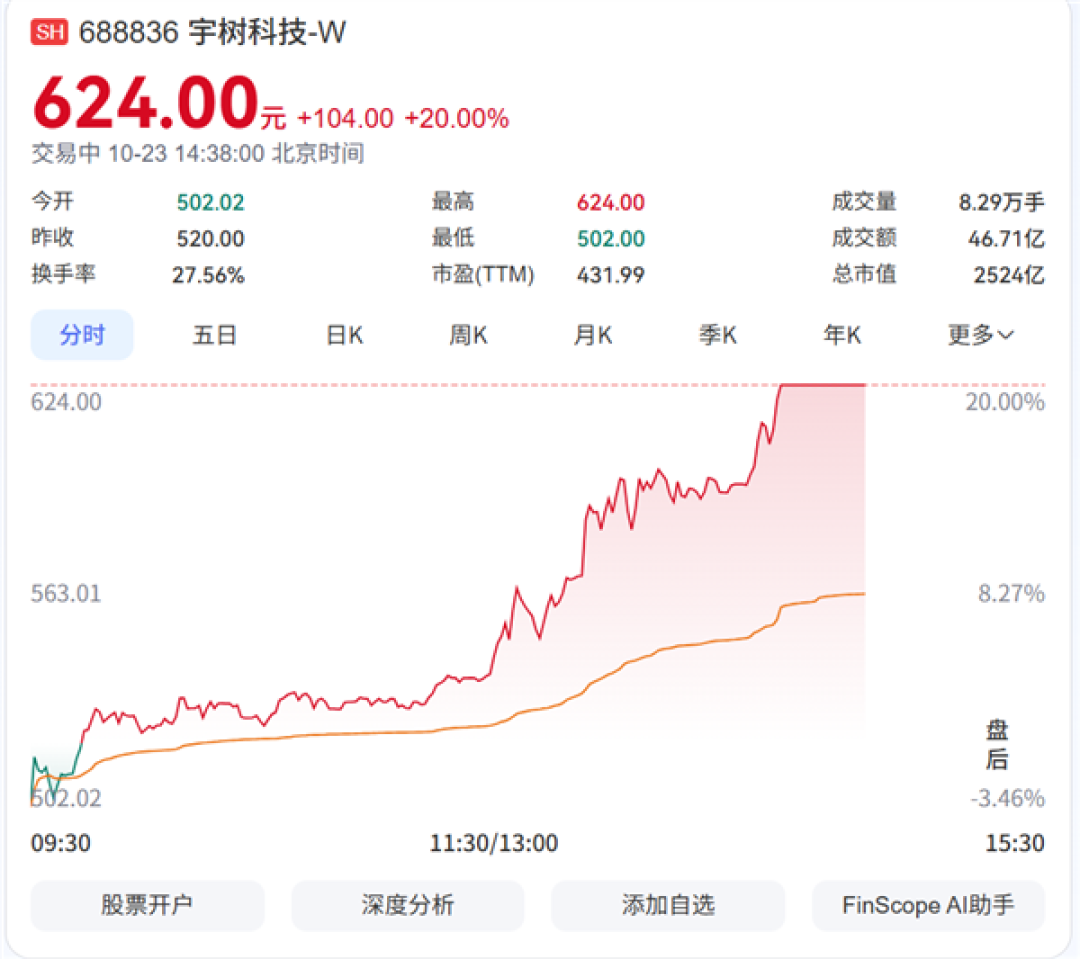The image size is (1080, 959).
Task: Select the 分时 intraday chart tab
Action: click(82, 335)
